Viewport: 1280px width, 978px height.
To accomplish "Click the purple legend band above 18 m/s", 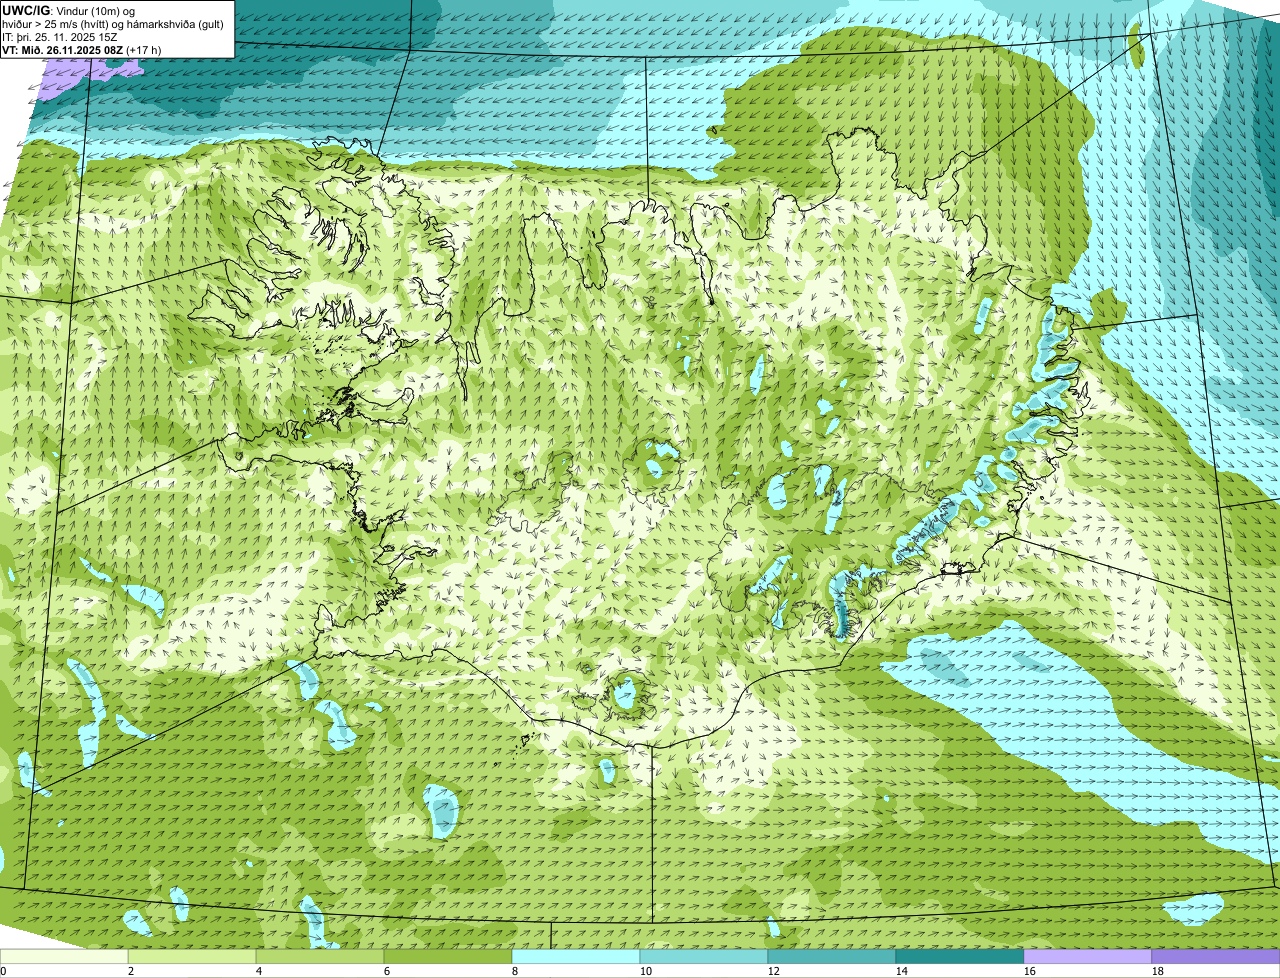I will [x=1216, y=956].
